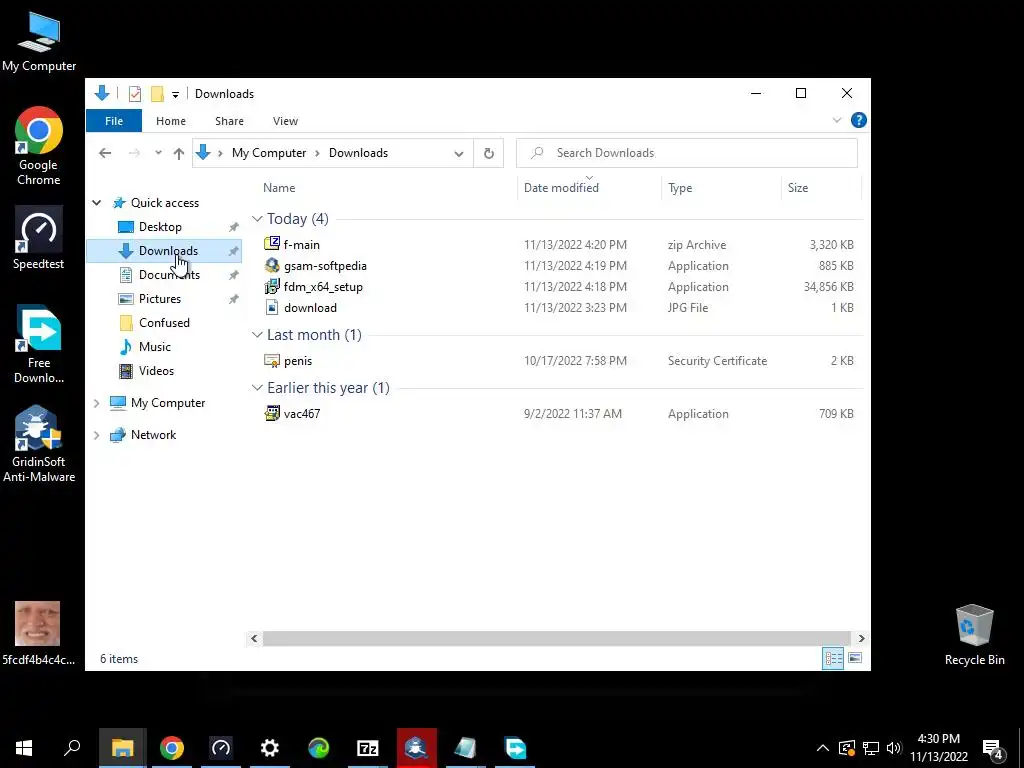
Task: Collapse the Quick access tree node
Action: coord(97,203)
